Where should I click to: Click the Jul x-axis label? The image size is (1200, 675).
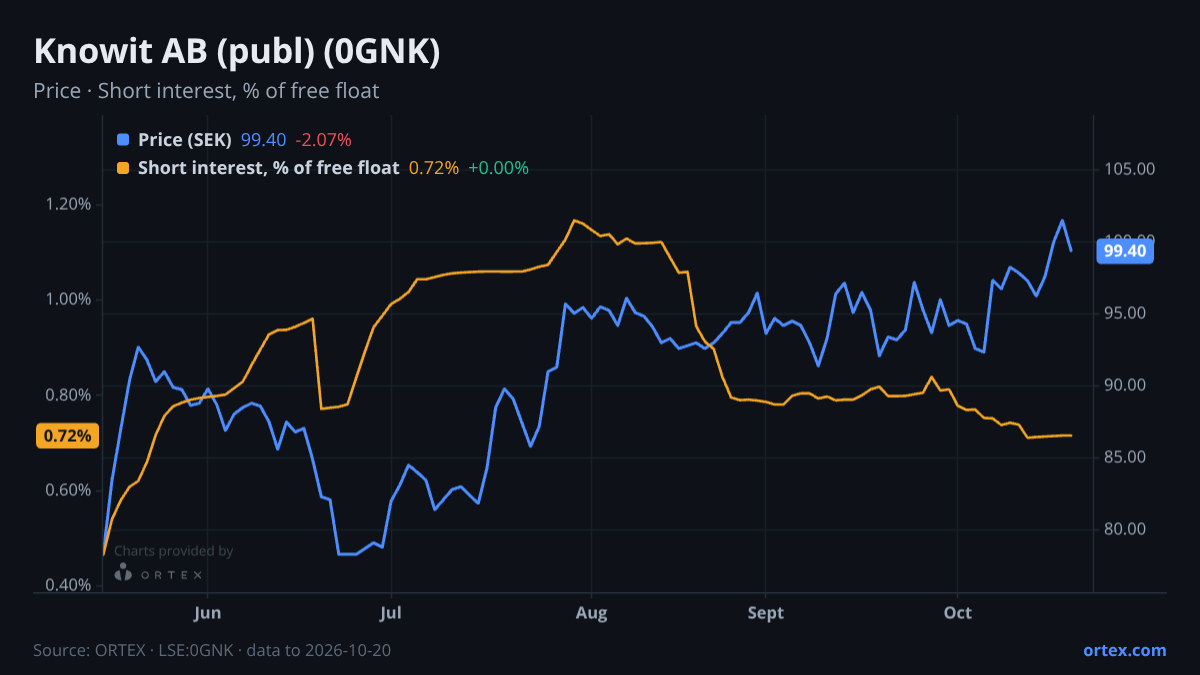coord(391,612)
